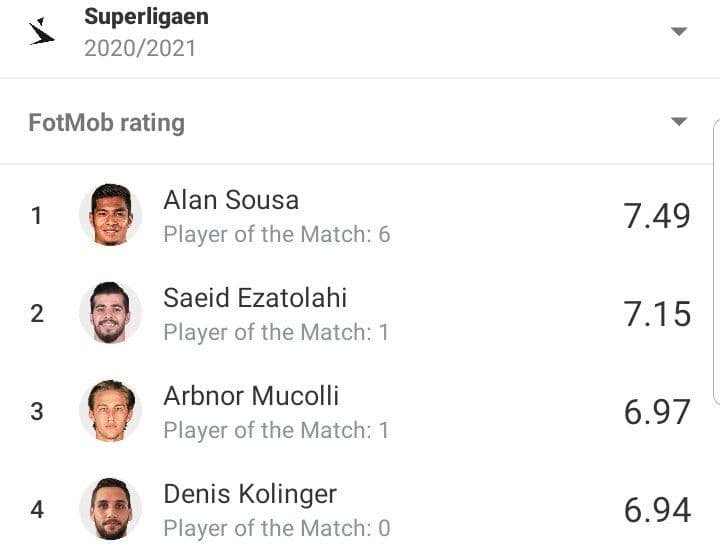The width and height of the screenshot is (720, 556).
Task: Click the 7.49 rating value
Action: click(x=657, y=216)
